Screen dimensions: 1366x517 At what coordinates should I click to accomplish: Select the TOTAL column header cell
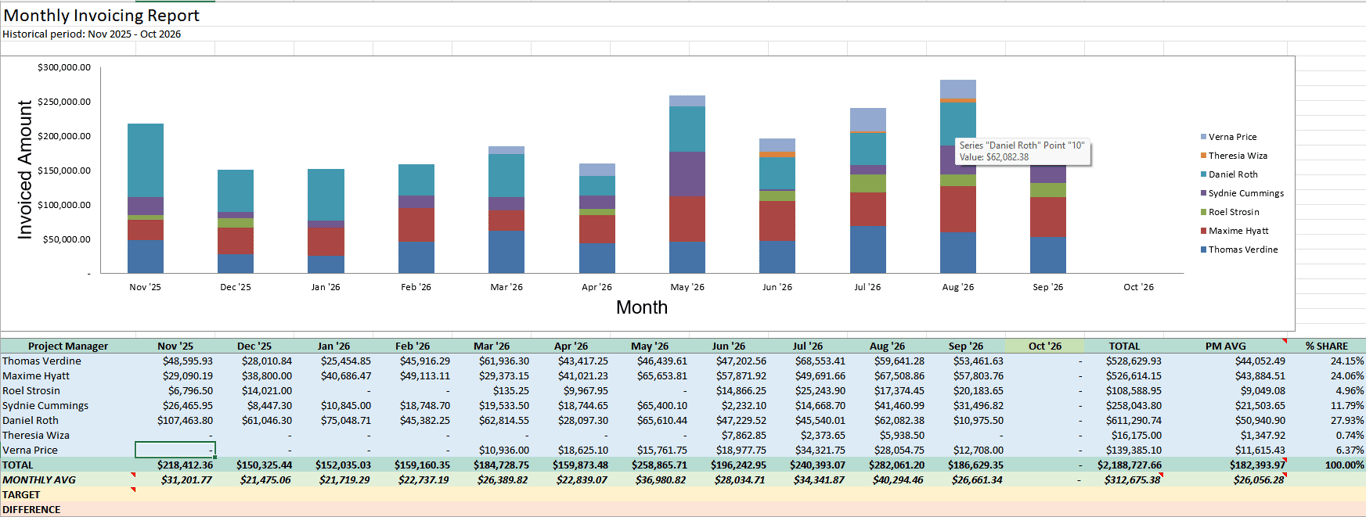1126,346
